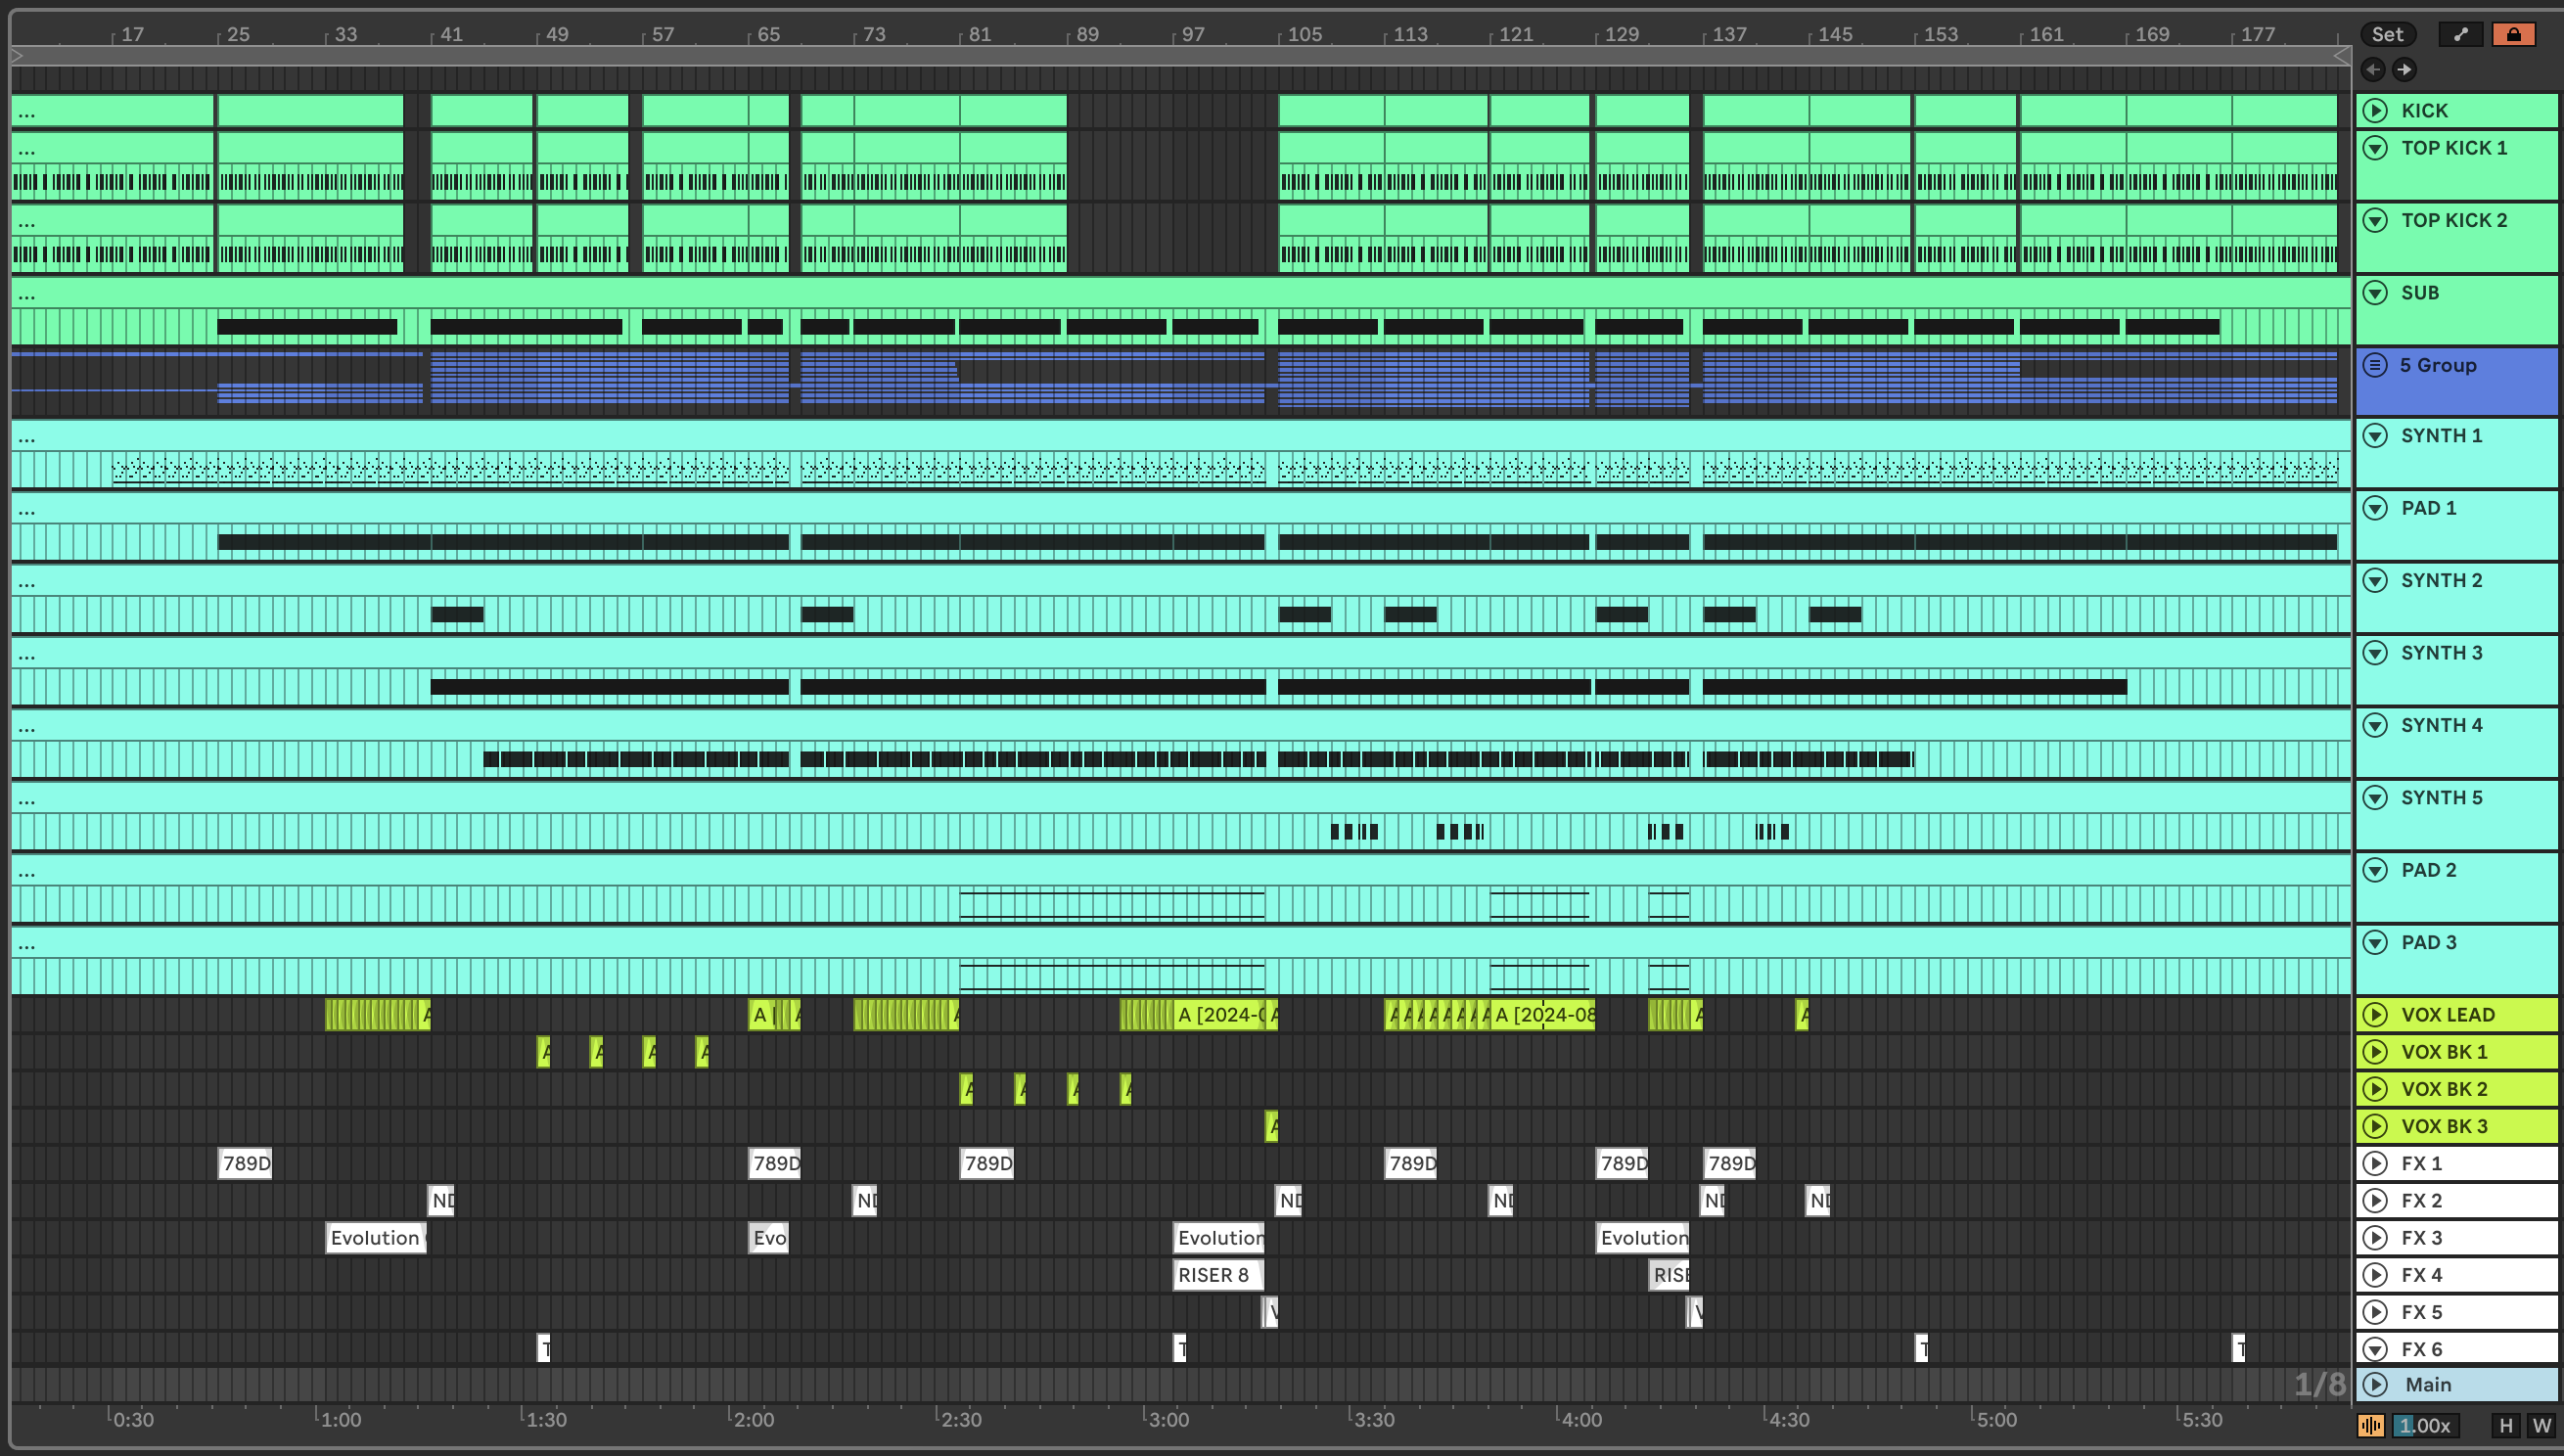Image resolution: width=2564 pixels, height=1456 pixels.
Task: Collapse the PAD 2 track
Action: pyautogui.click(x=2375, y=870)
